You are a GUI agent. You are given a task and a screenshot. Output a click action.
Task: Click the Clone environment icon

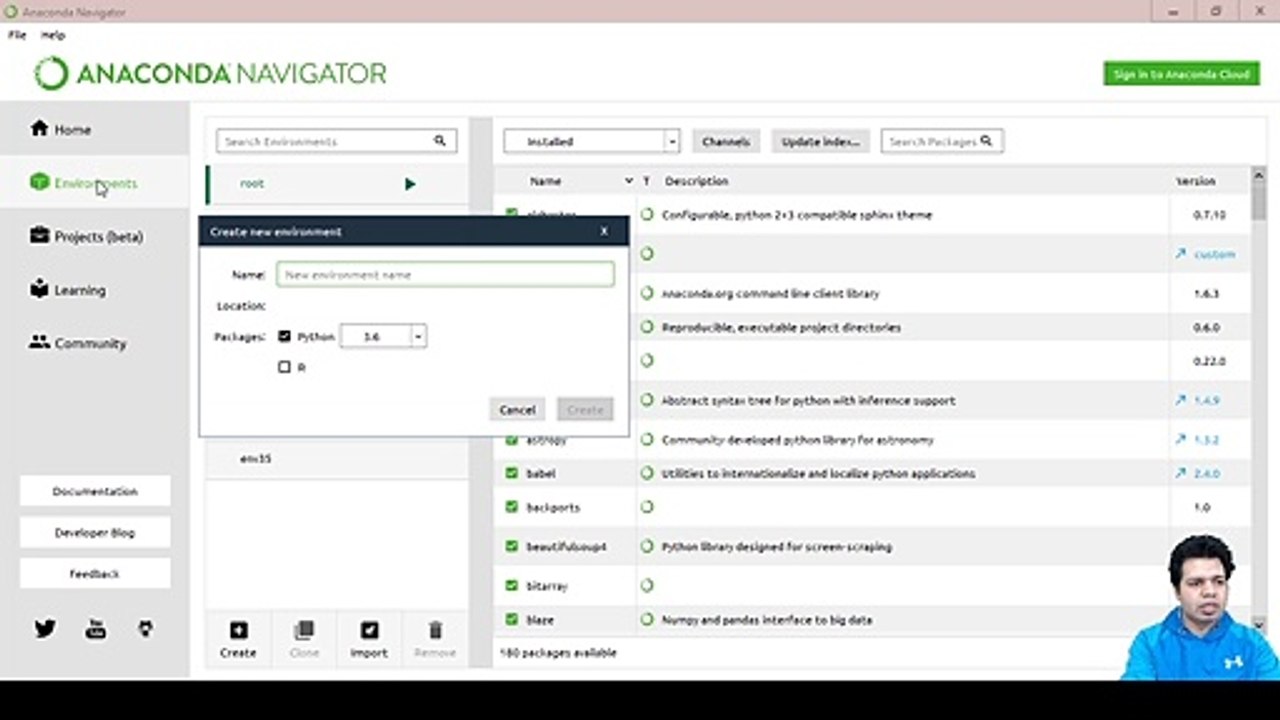(x=304, y=630)
